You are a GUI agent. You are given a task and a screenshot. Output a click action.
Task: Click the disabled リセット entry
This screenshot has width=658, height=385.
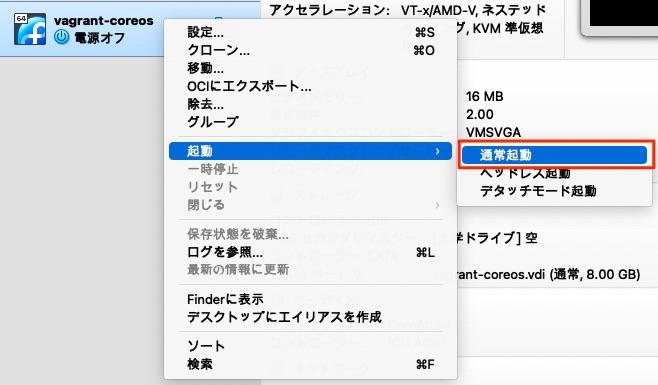pyautogui.click(x=311, y=187)
